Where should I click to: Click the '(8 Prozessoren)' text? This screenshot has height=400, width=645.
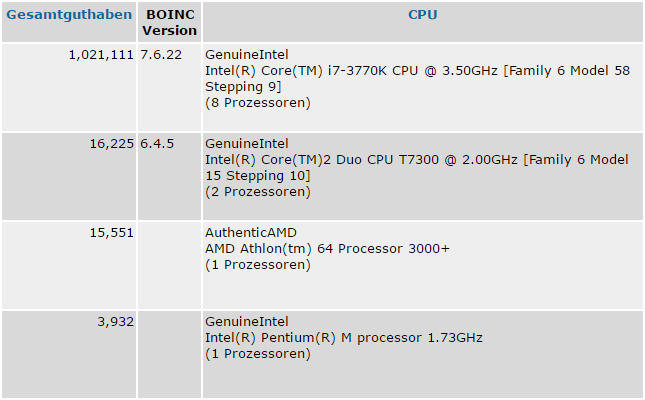[258, 102]
